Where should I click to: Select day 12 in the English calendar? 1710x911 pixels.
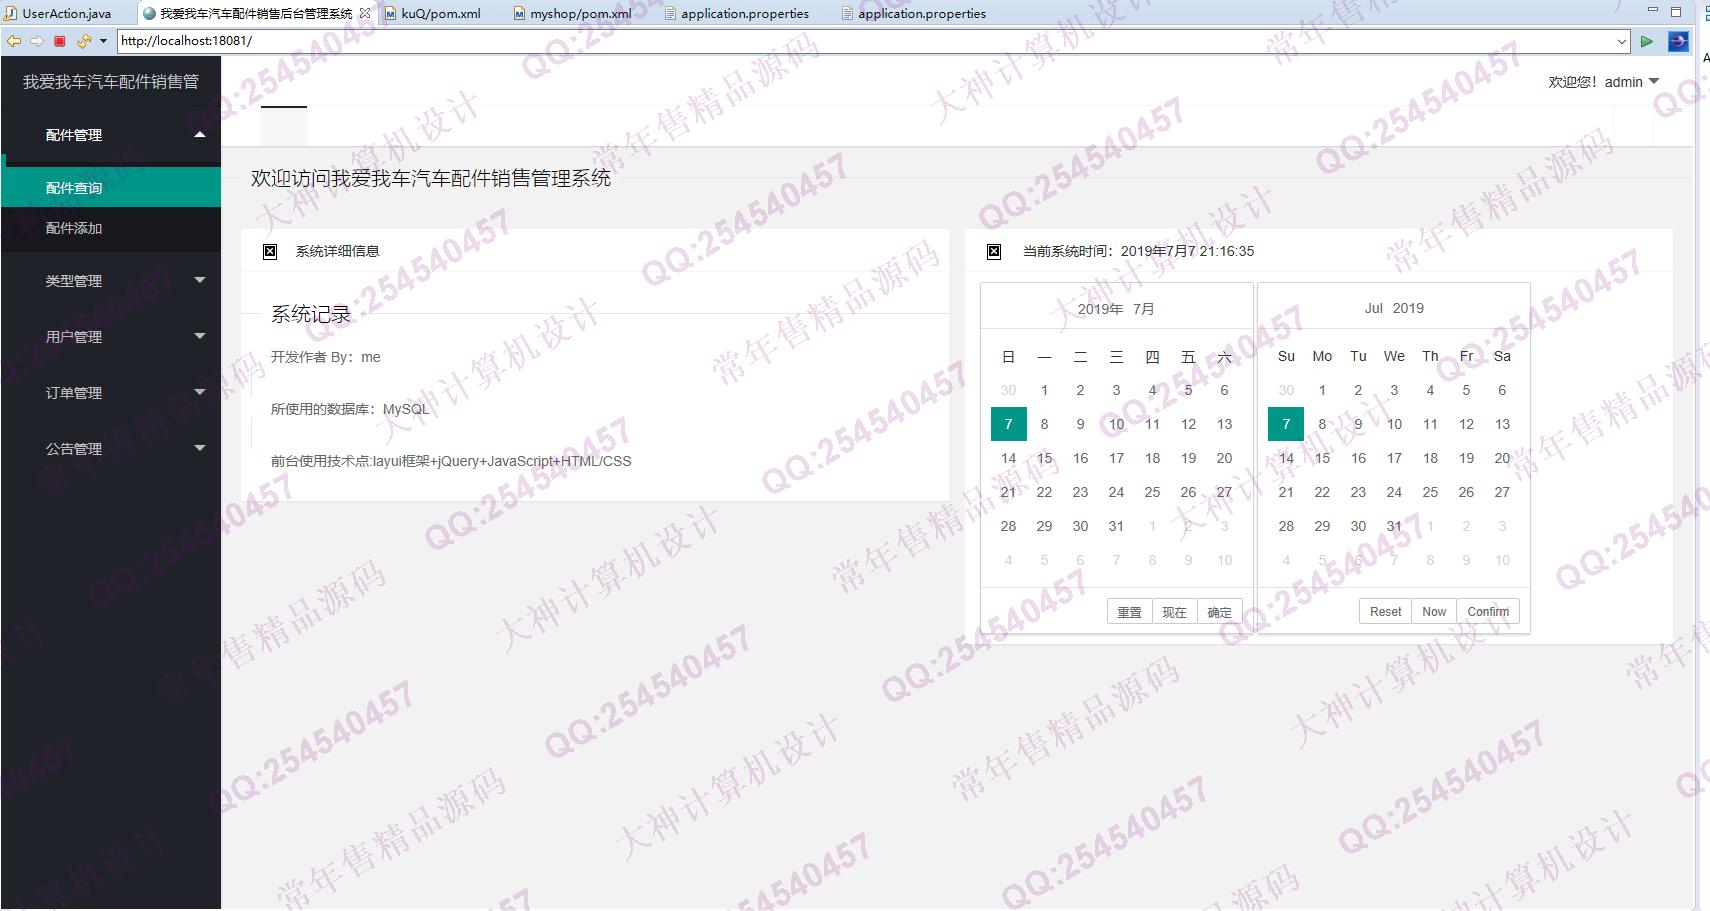coord(1466,424)
